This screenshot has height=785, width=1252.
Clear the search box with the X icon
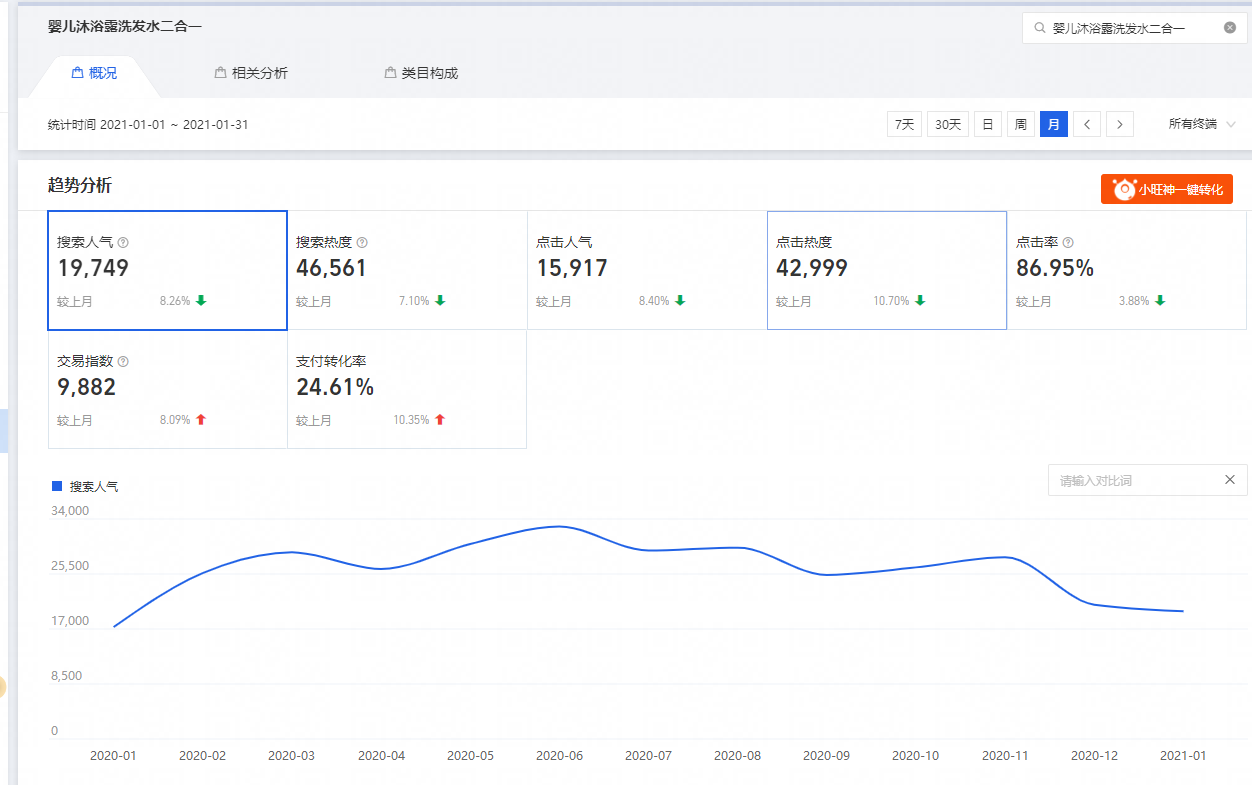[1230, 28]
